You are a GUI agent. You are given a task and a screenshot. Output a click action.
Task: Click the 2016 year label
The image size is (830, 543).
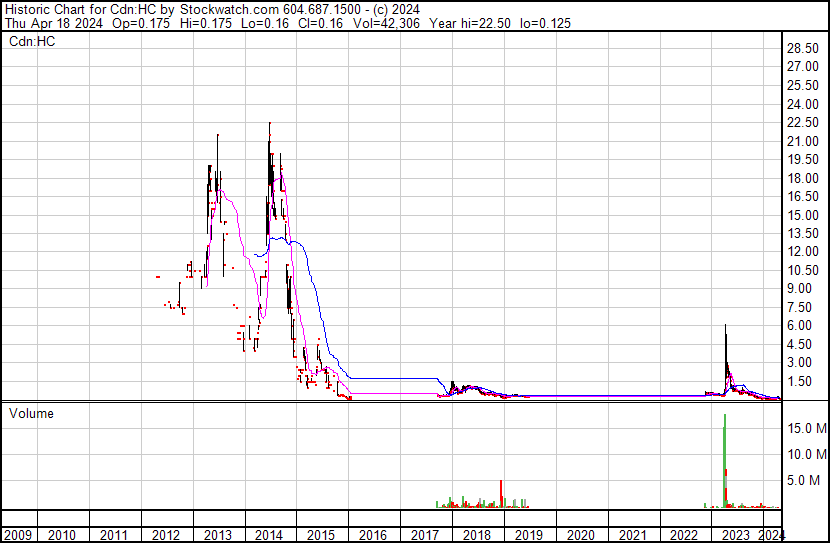click(x=372, y=535)
